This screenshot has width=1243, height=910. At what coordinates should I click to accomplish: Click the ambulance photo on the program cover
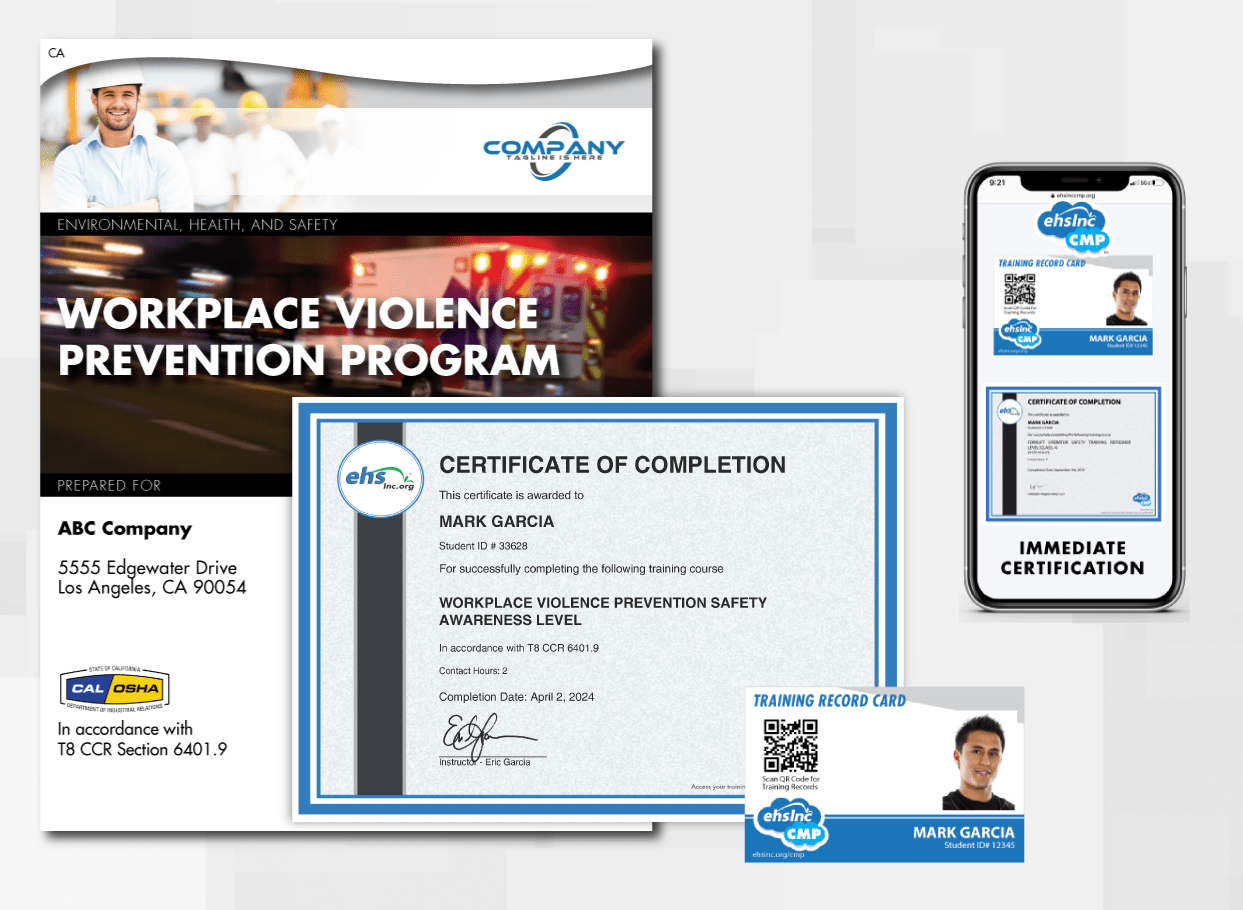[346, 354]
